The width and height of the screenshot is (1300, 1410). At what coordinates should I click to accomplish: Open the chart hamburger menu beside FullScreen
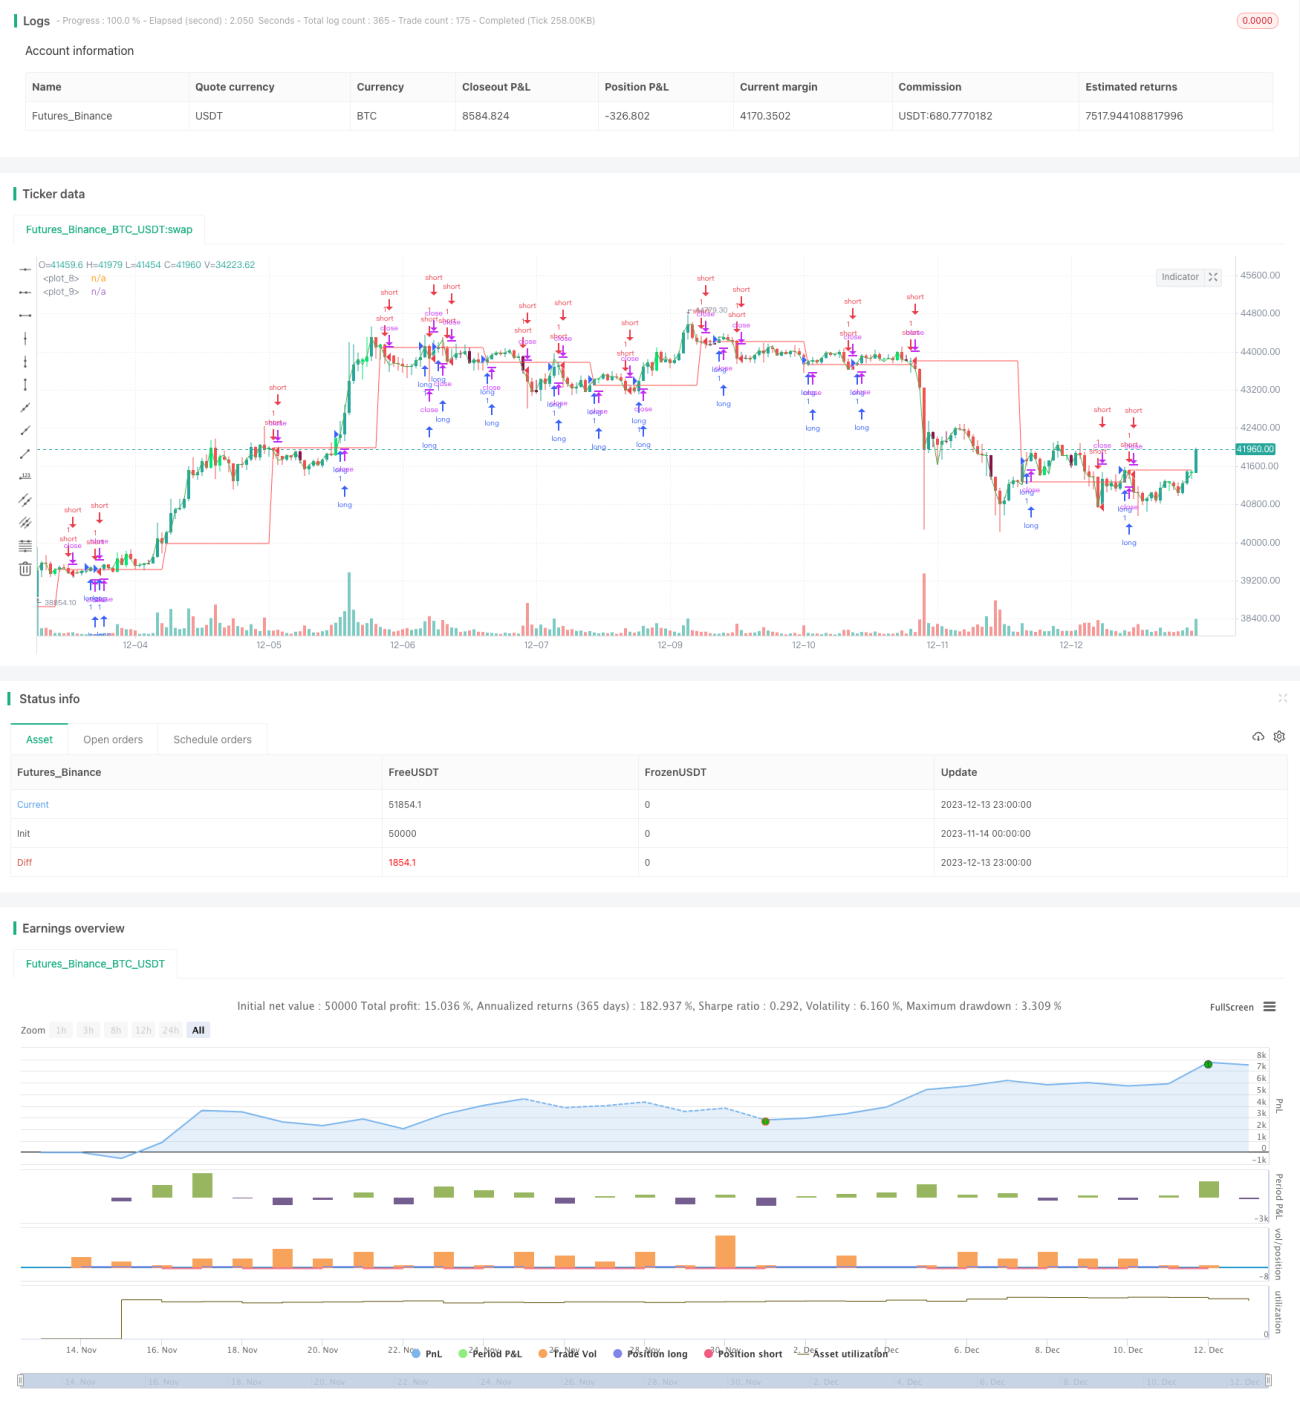(1269, 1007)
